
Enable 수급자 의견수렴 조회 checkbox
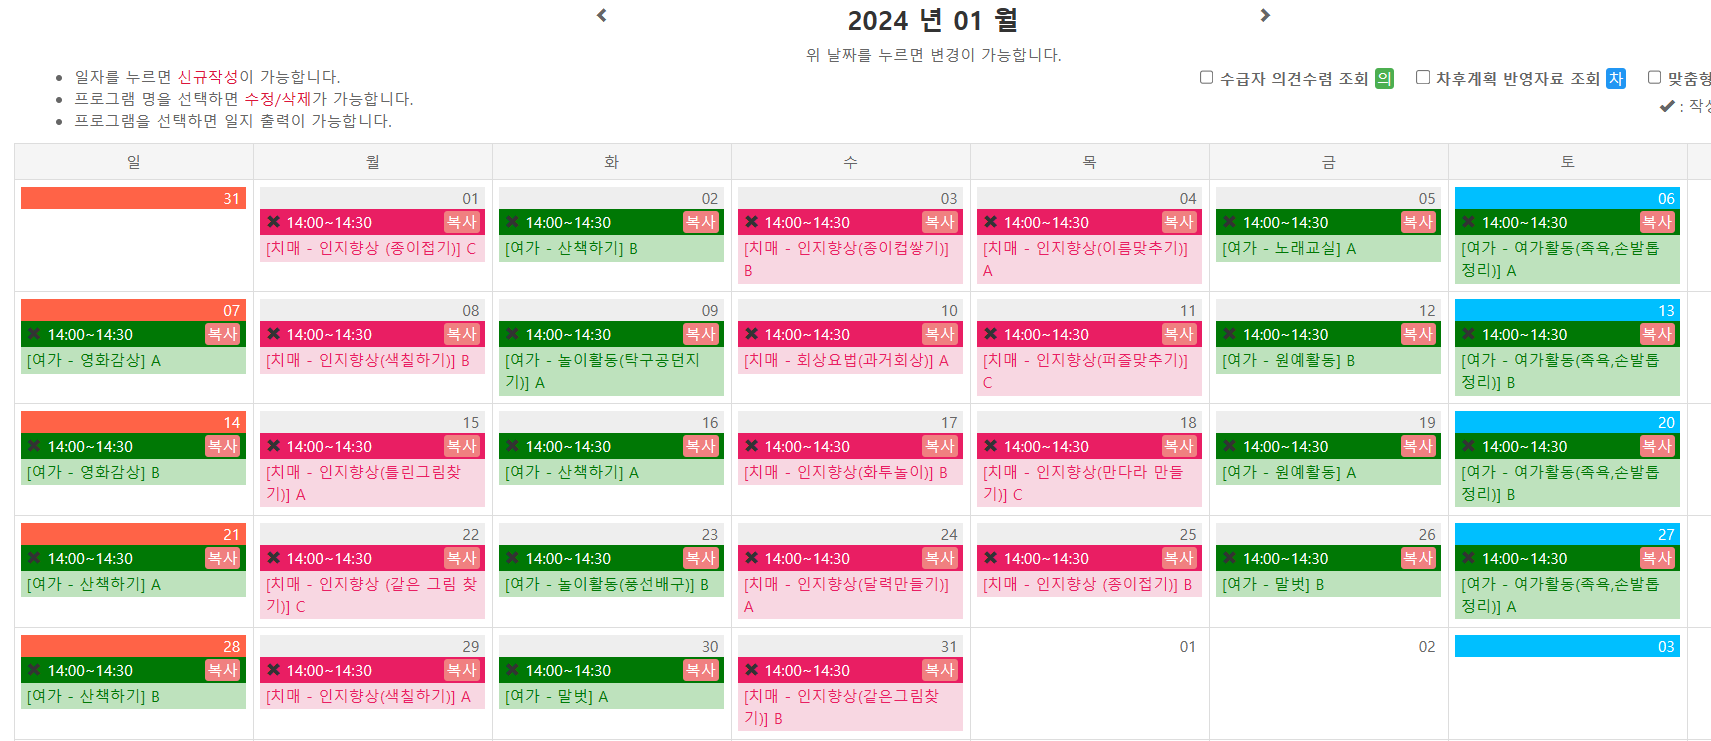[x=1206, y=77]
